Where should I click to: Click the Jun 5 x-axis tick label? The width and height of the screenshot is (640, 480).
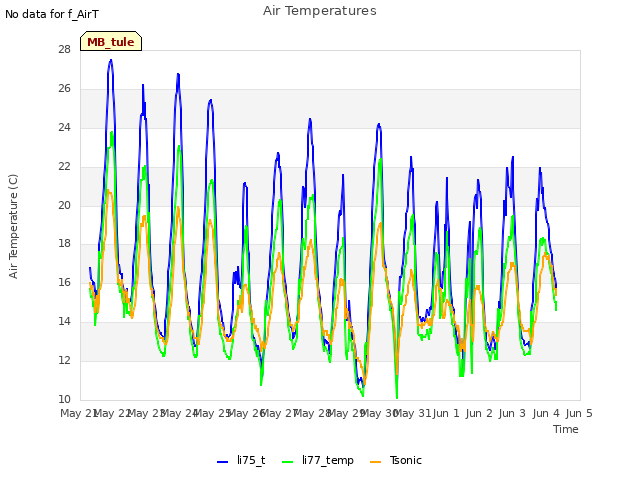(x=579, y=413)
